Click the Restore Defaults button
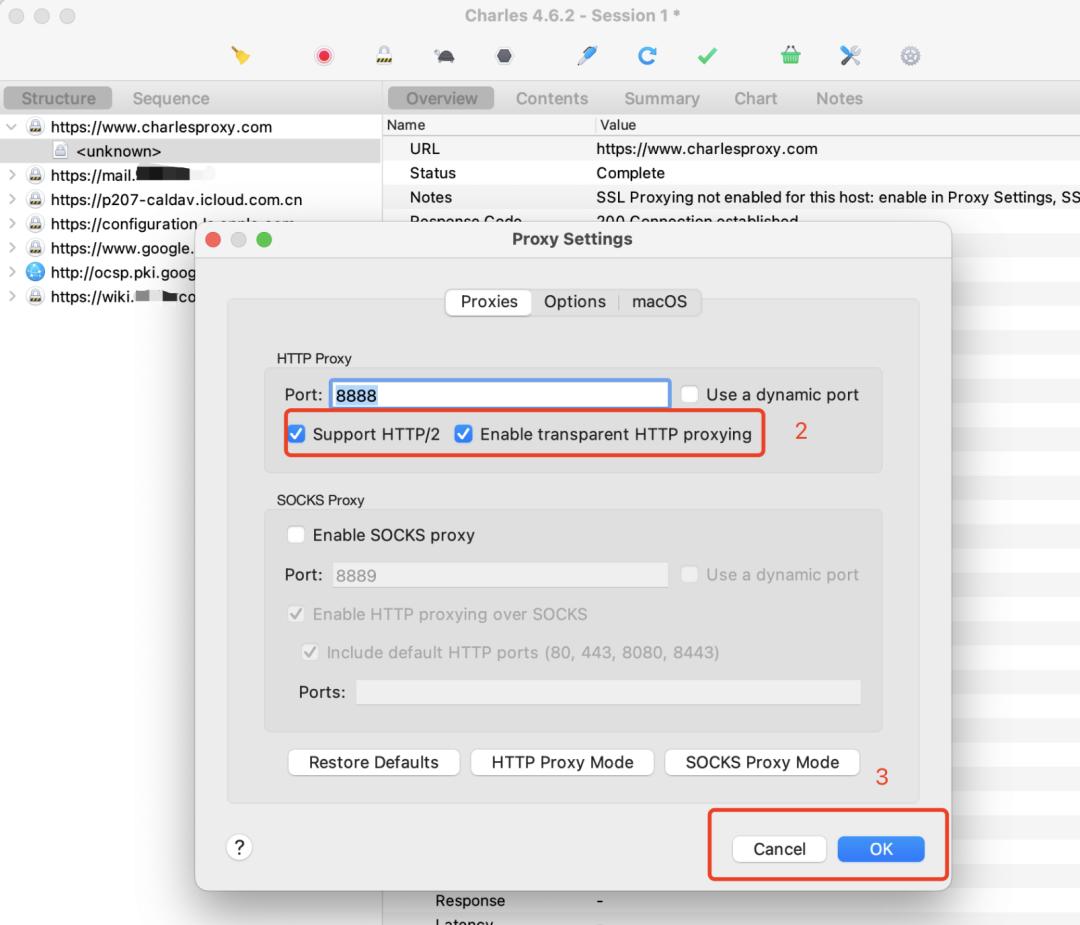This screenshot has height=925, width=1080. coord(373,762)
